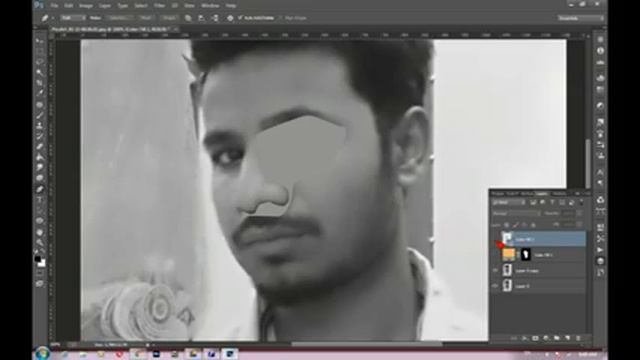Select the Gradient tool
This screenshot has height=360, width=640.
coord(40,157)
